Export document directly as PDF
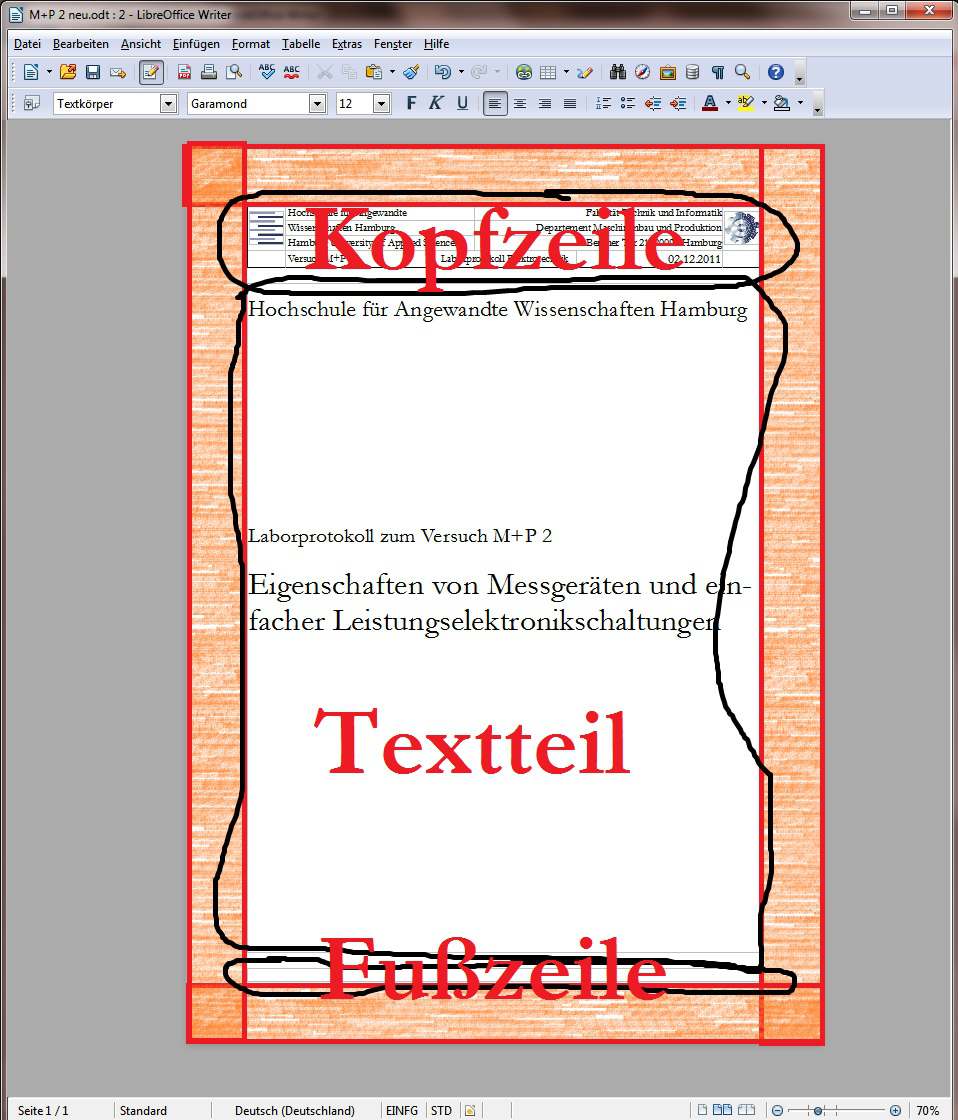Screen dimensions: 958x1120 tap(185, 72)
